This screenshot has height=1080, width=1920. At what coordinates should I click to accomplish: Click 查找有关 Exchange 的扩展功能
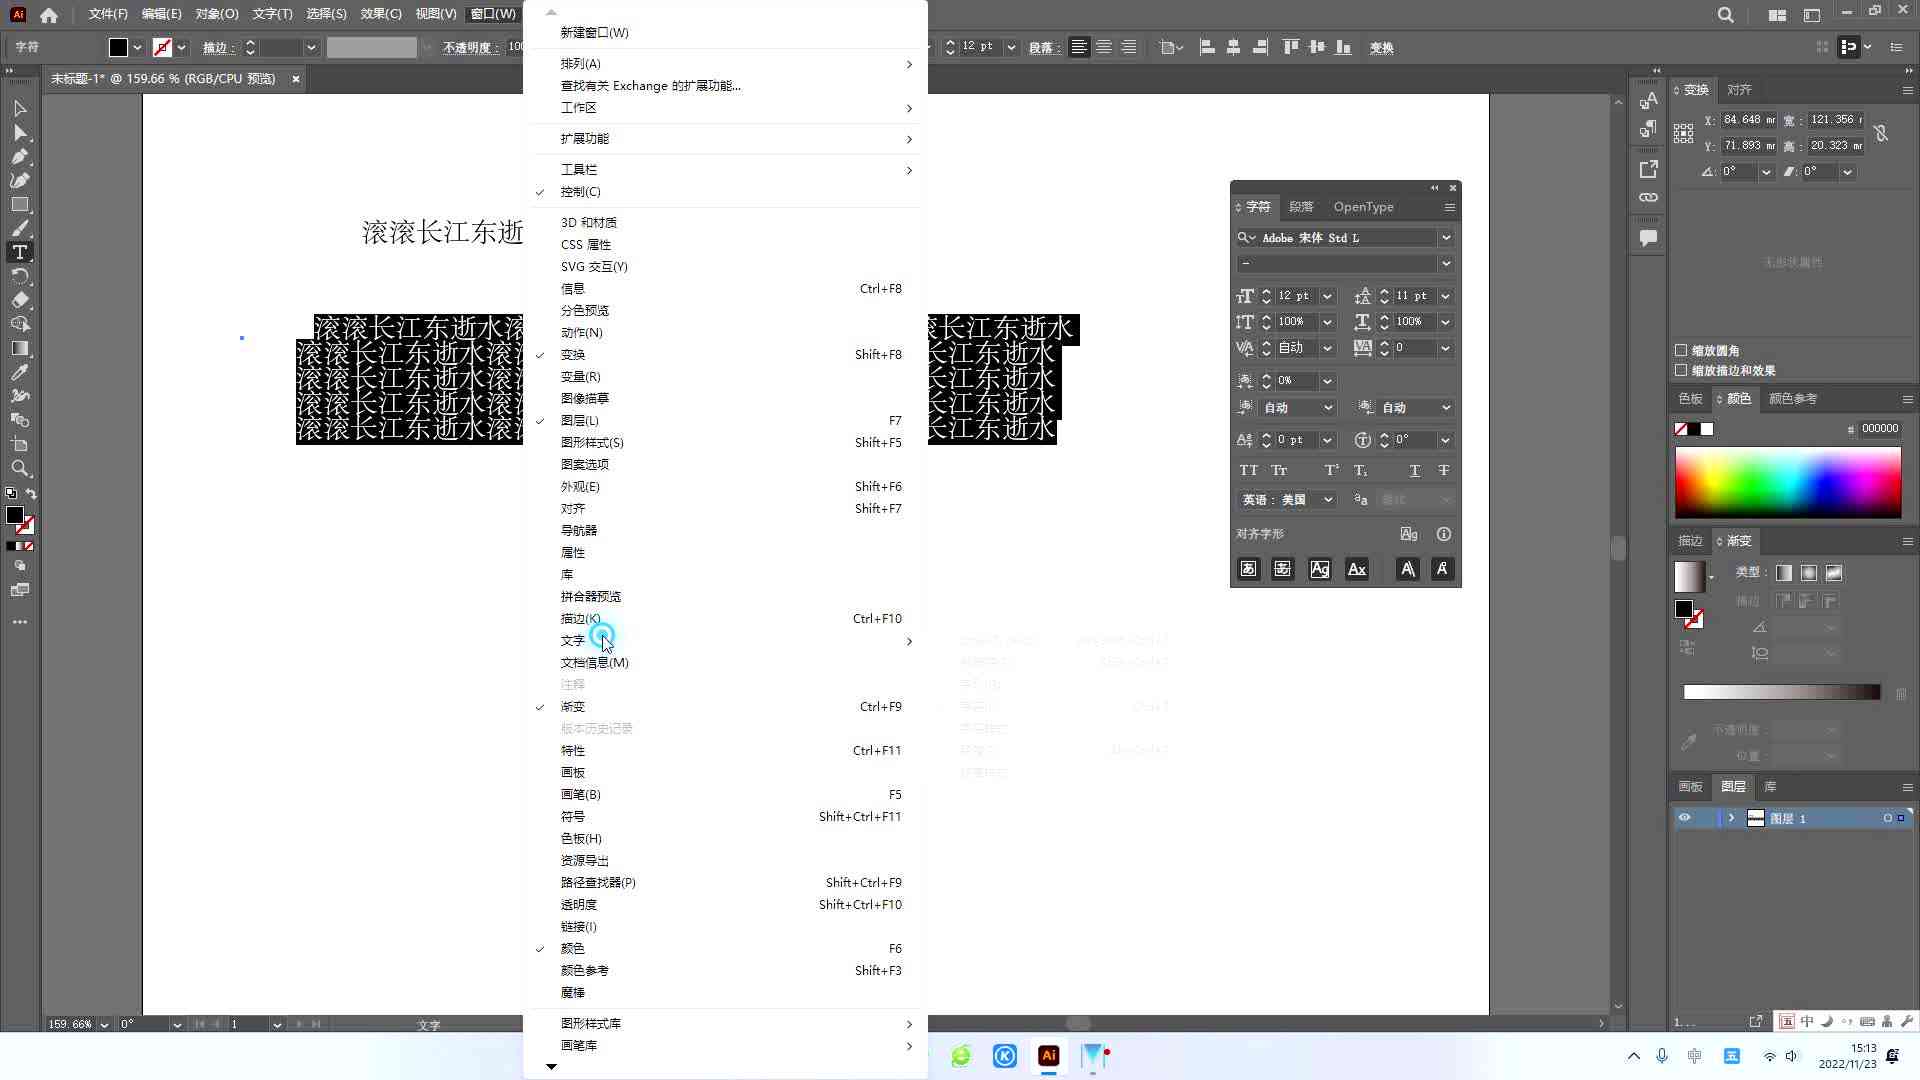726,86
